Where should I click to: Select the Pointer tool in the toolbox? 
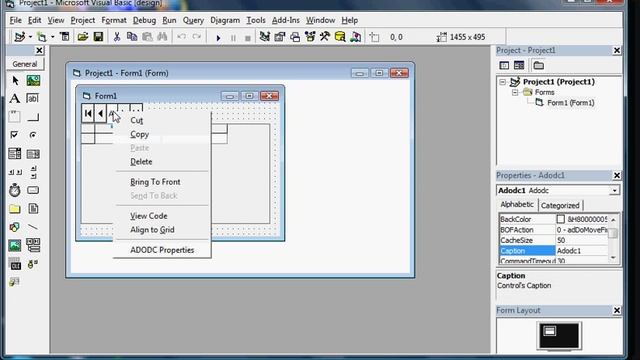(x=15, y=80)
